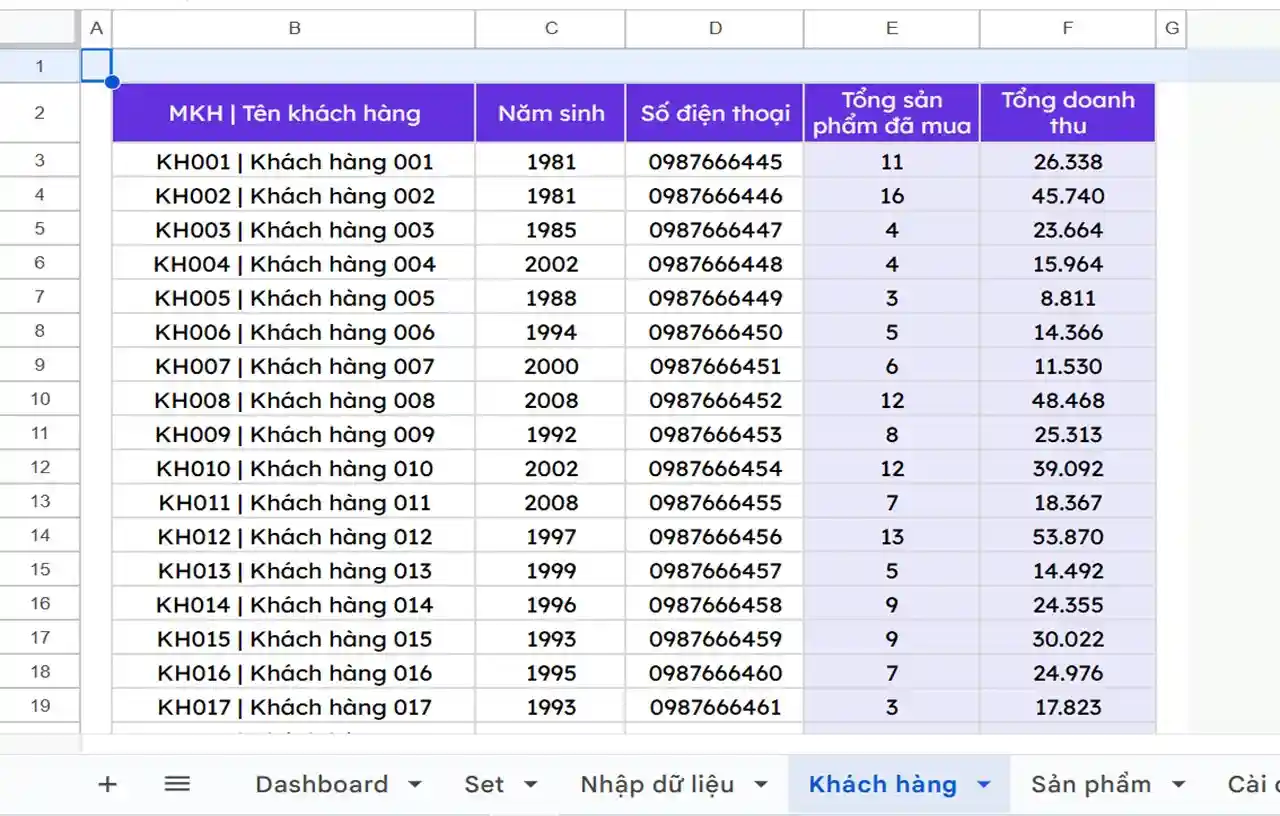Select the KH008 customer name cell
This screenshot has width=1280, height=816.
coord(294,401)
